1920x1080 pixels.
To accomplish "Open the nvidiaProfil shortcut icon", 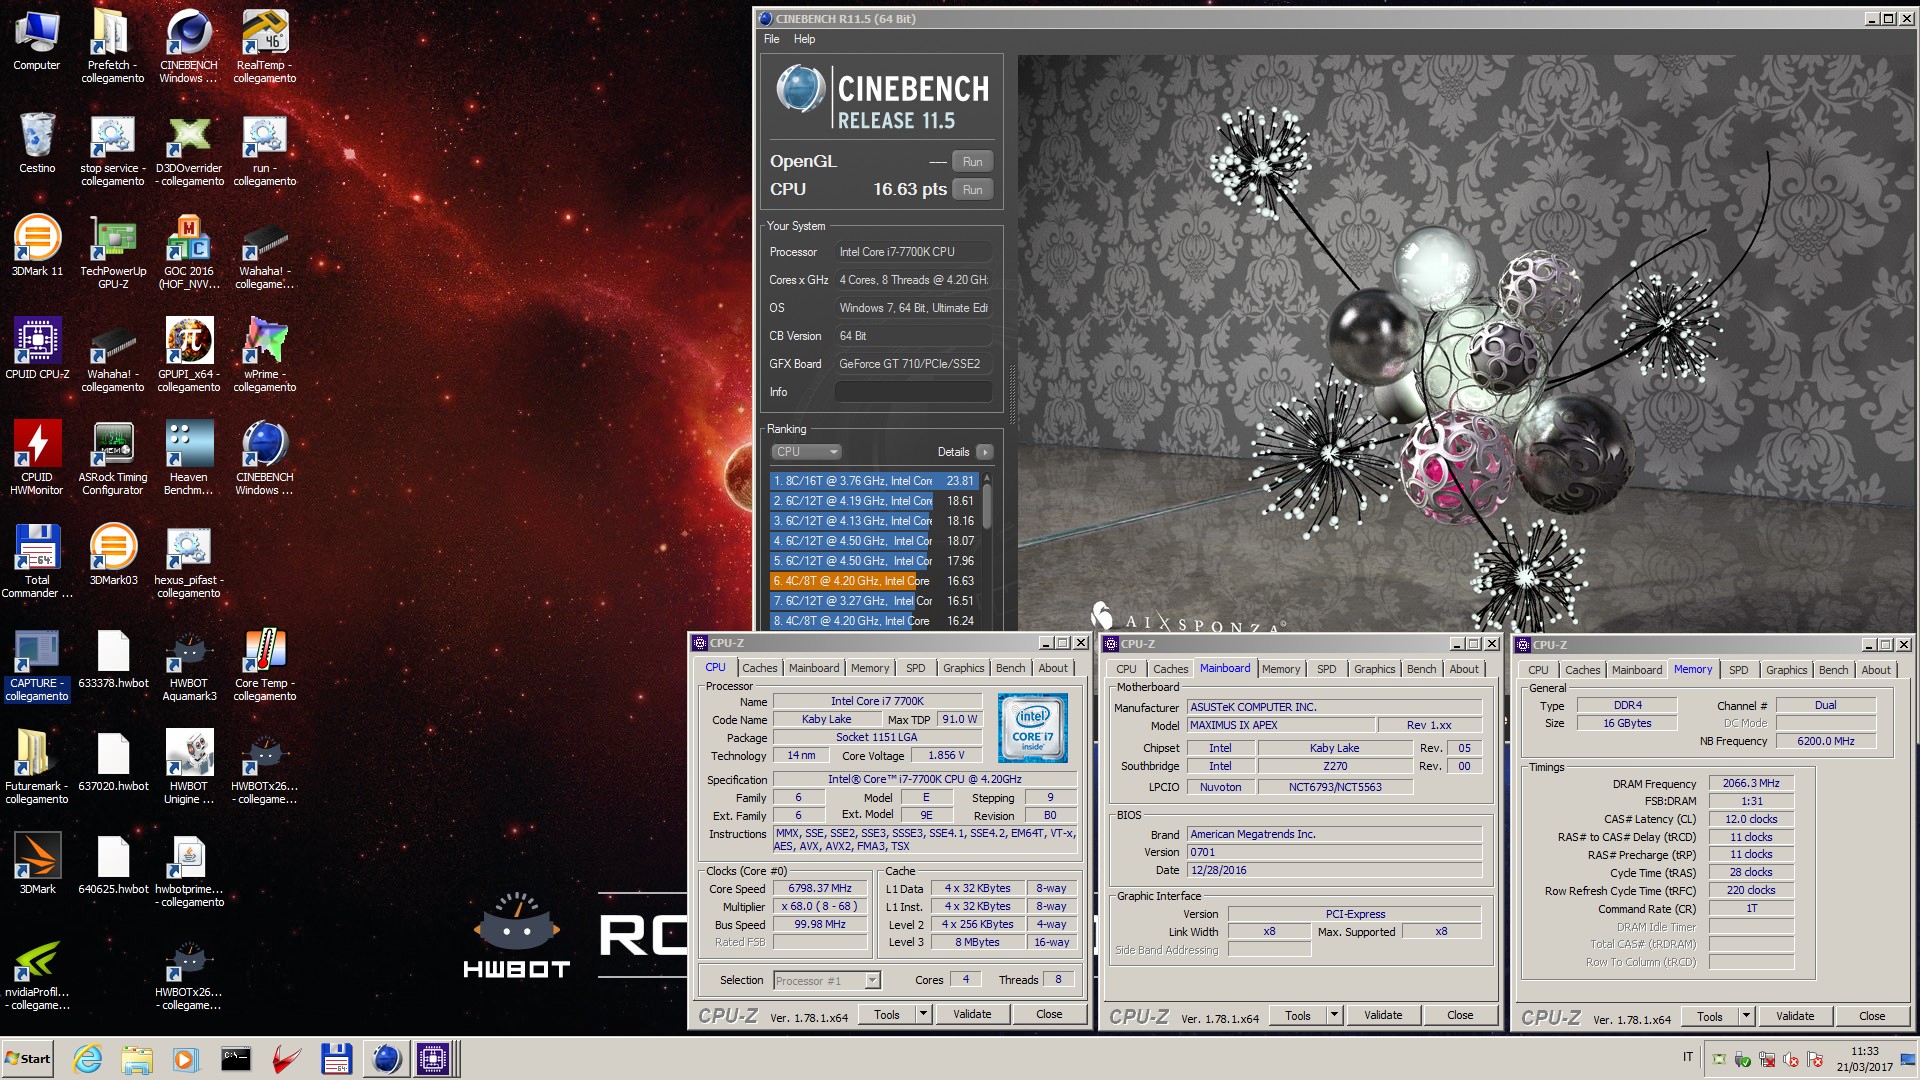I will click(x=37, y=974).
